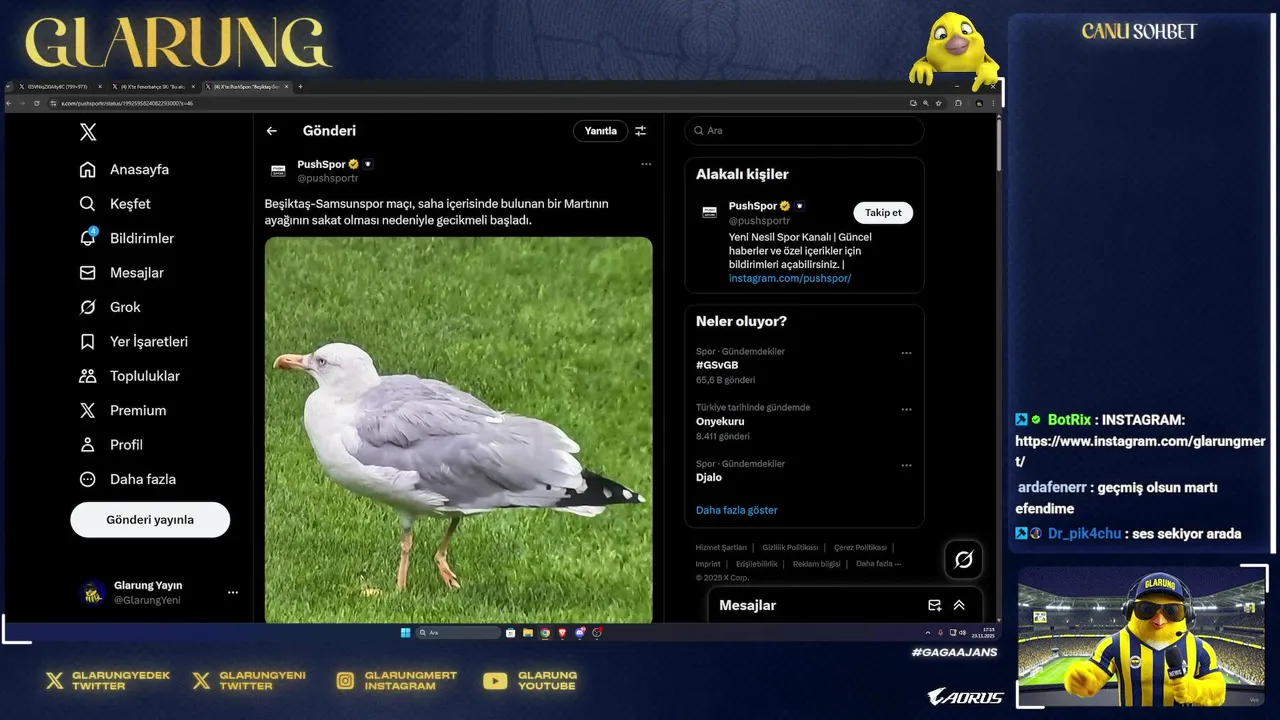This screenshot has width=1280, height=720.
Task: Open reply filter settings icon
Action: coord(641,131)
